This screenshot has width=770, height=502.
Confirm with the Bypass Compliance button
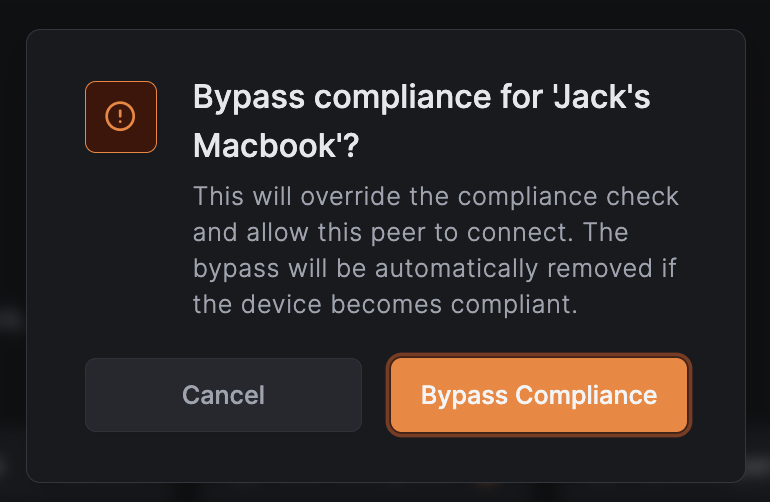tap(539, 395)
